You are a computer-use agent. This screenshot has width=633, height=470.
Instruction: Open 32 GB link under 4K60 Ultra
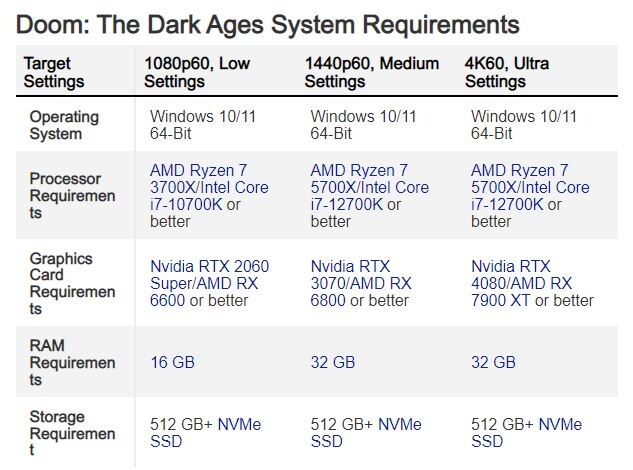coord(493,362)
